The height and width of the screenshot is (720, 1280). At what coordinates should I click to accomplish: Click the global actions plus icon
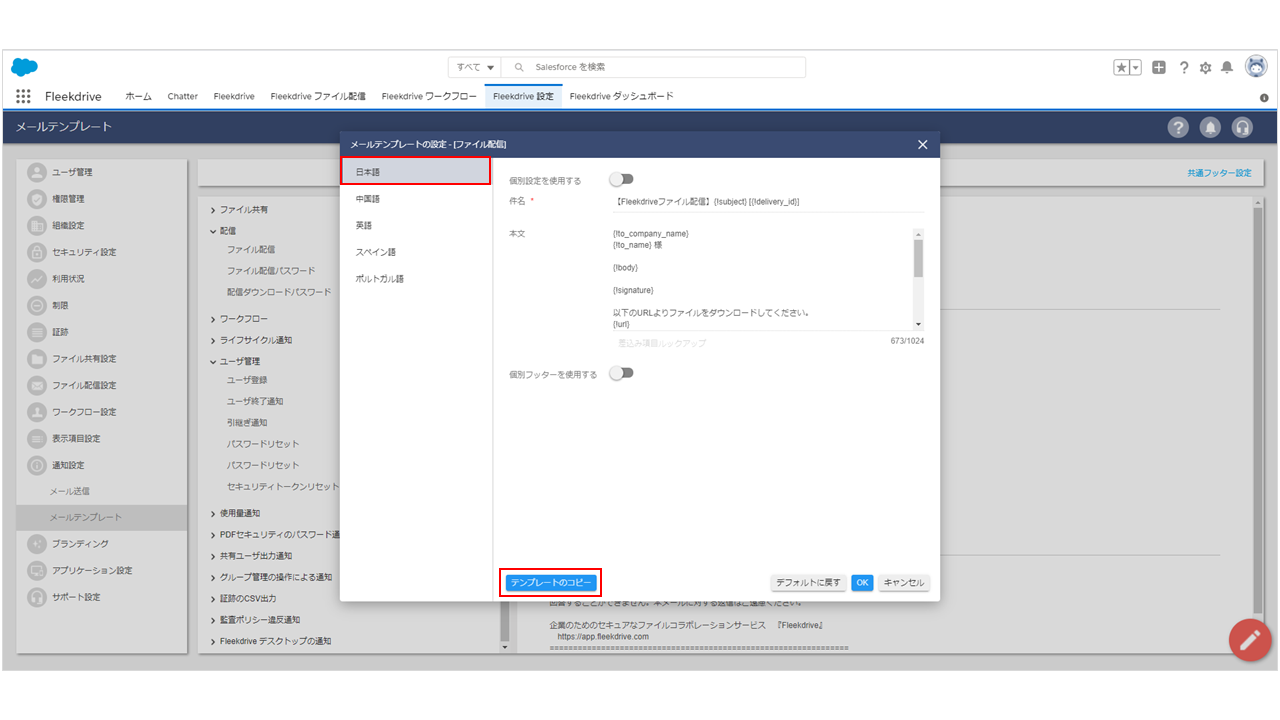point(1159,67)
